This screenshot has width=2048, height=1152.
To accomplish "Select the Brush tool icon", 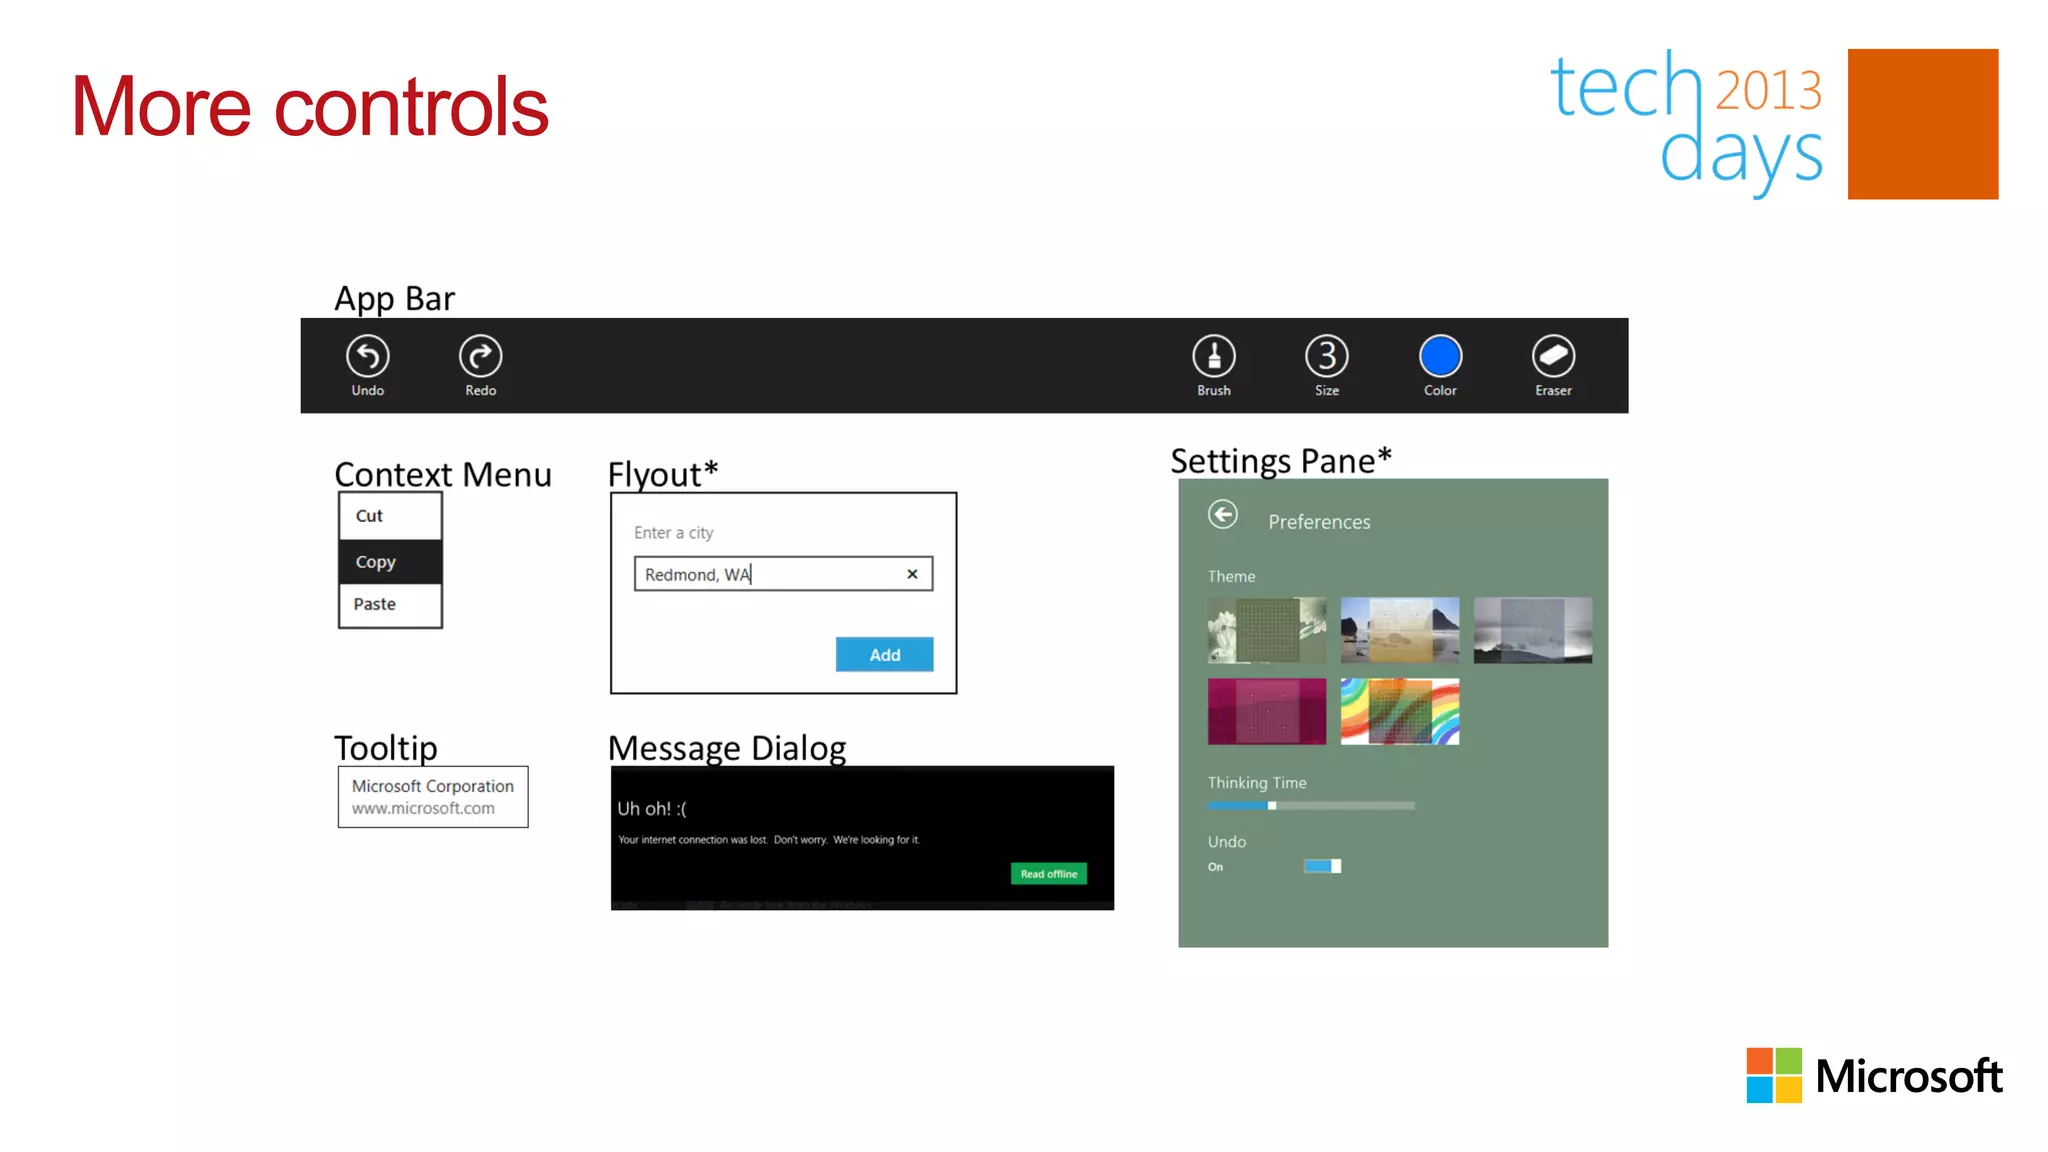I will tap(1213, 356).
